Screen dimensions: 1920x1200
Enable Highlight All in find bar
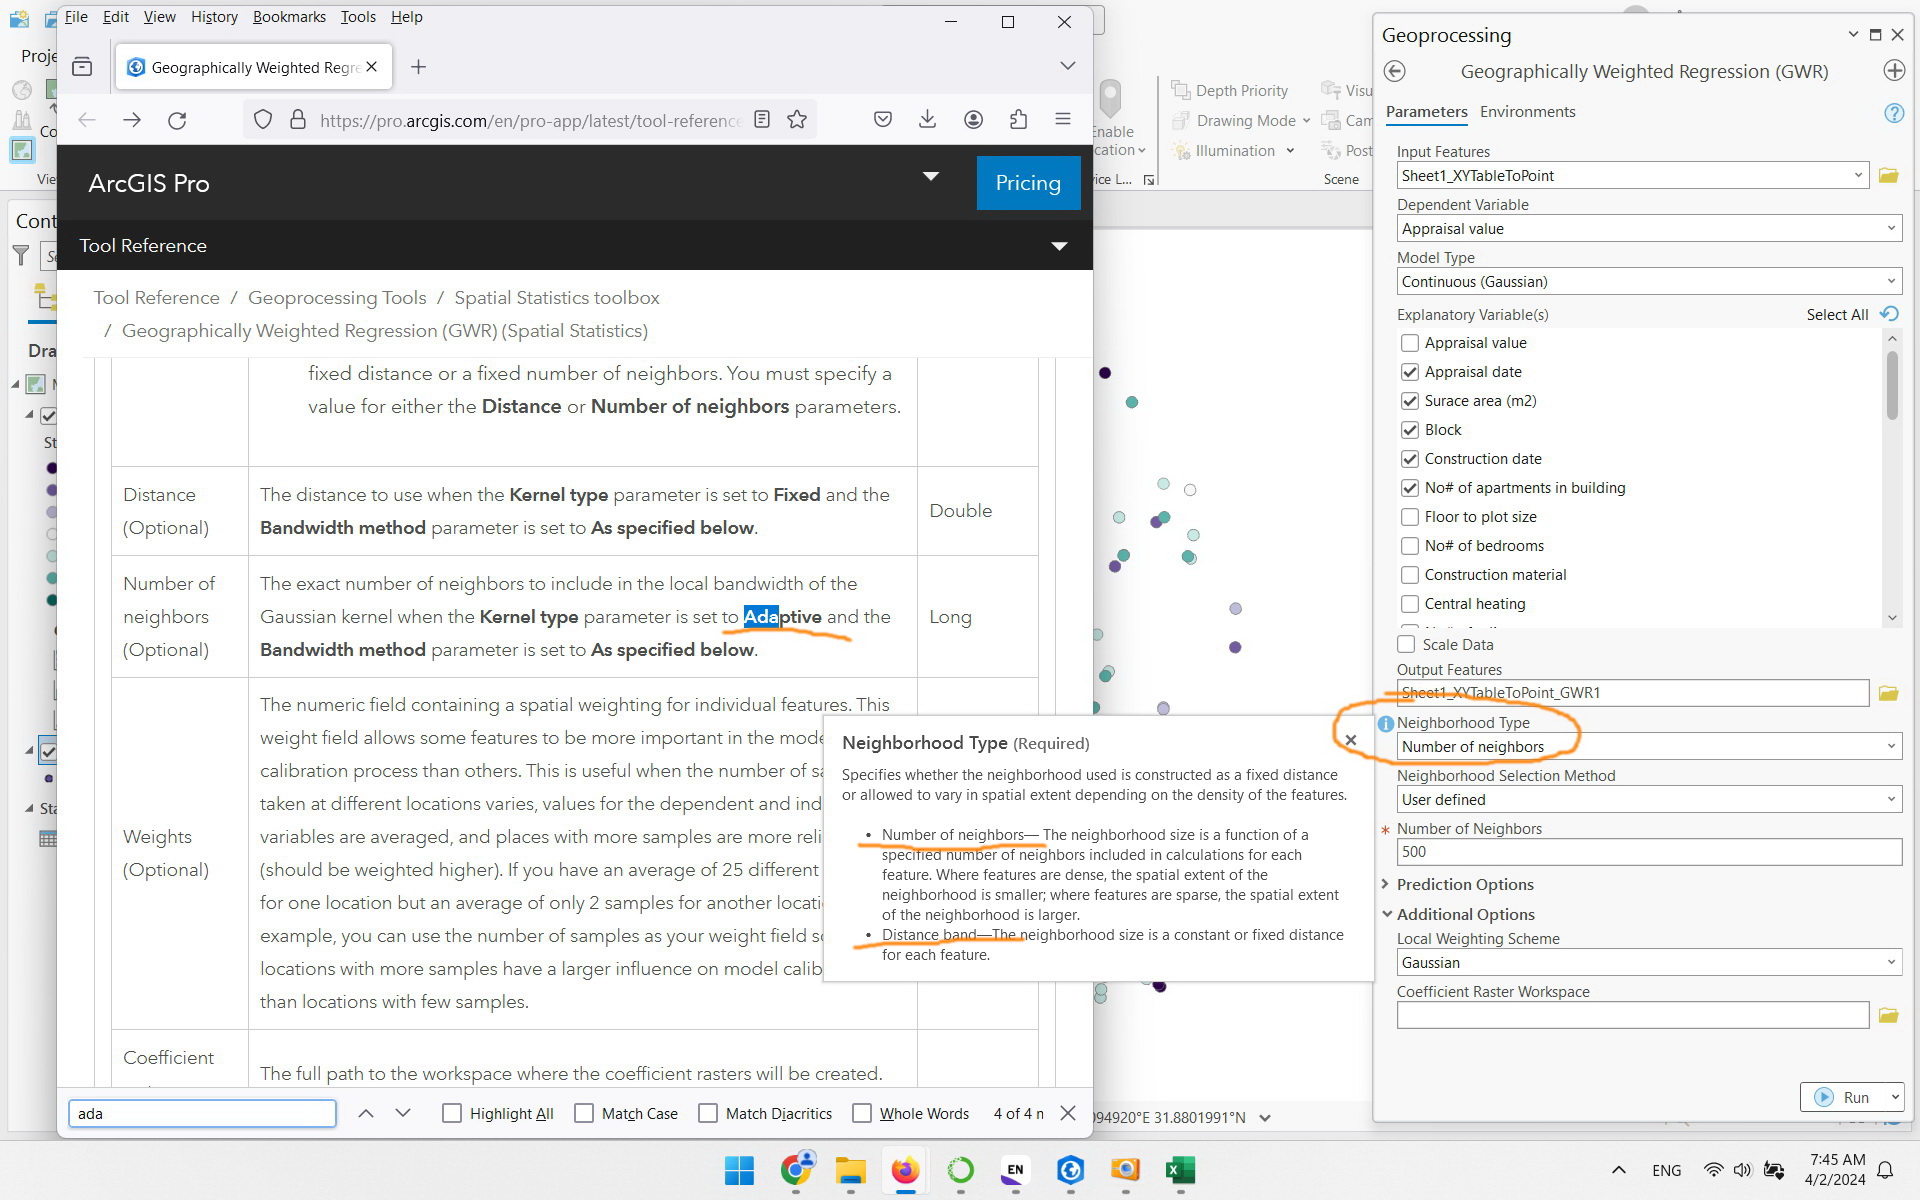click(452, 1113)
